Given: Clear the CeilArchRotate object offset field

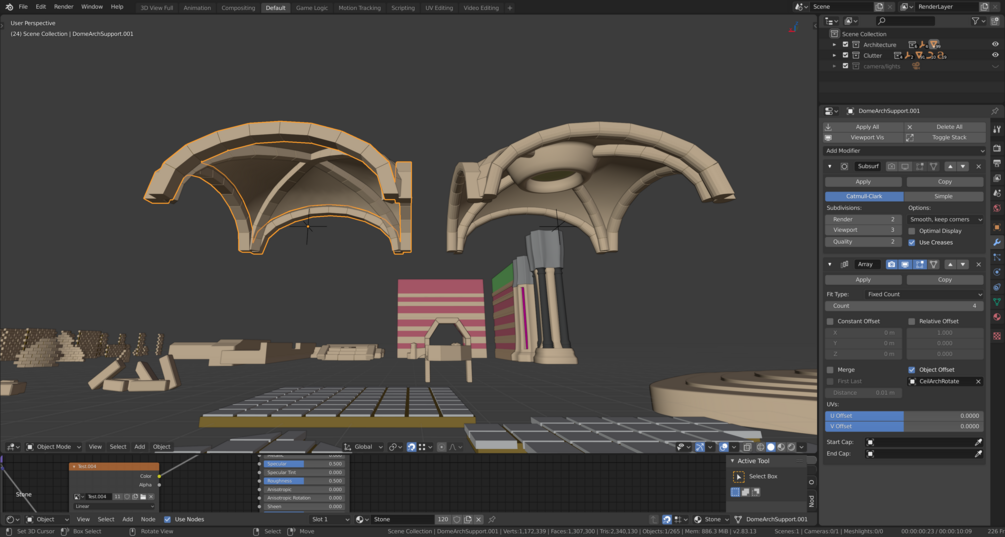Looking at the screenshot, I should [x=978, y=381].
